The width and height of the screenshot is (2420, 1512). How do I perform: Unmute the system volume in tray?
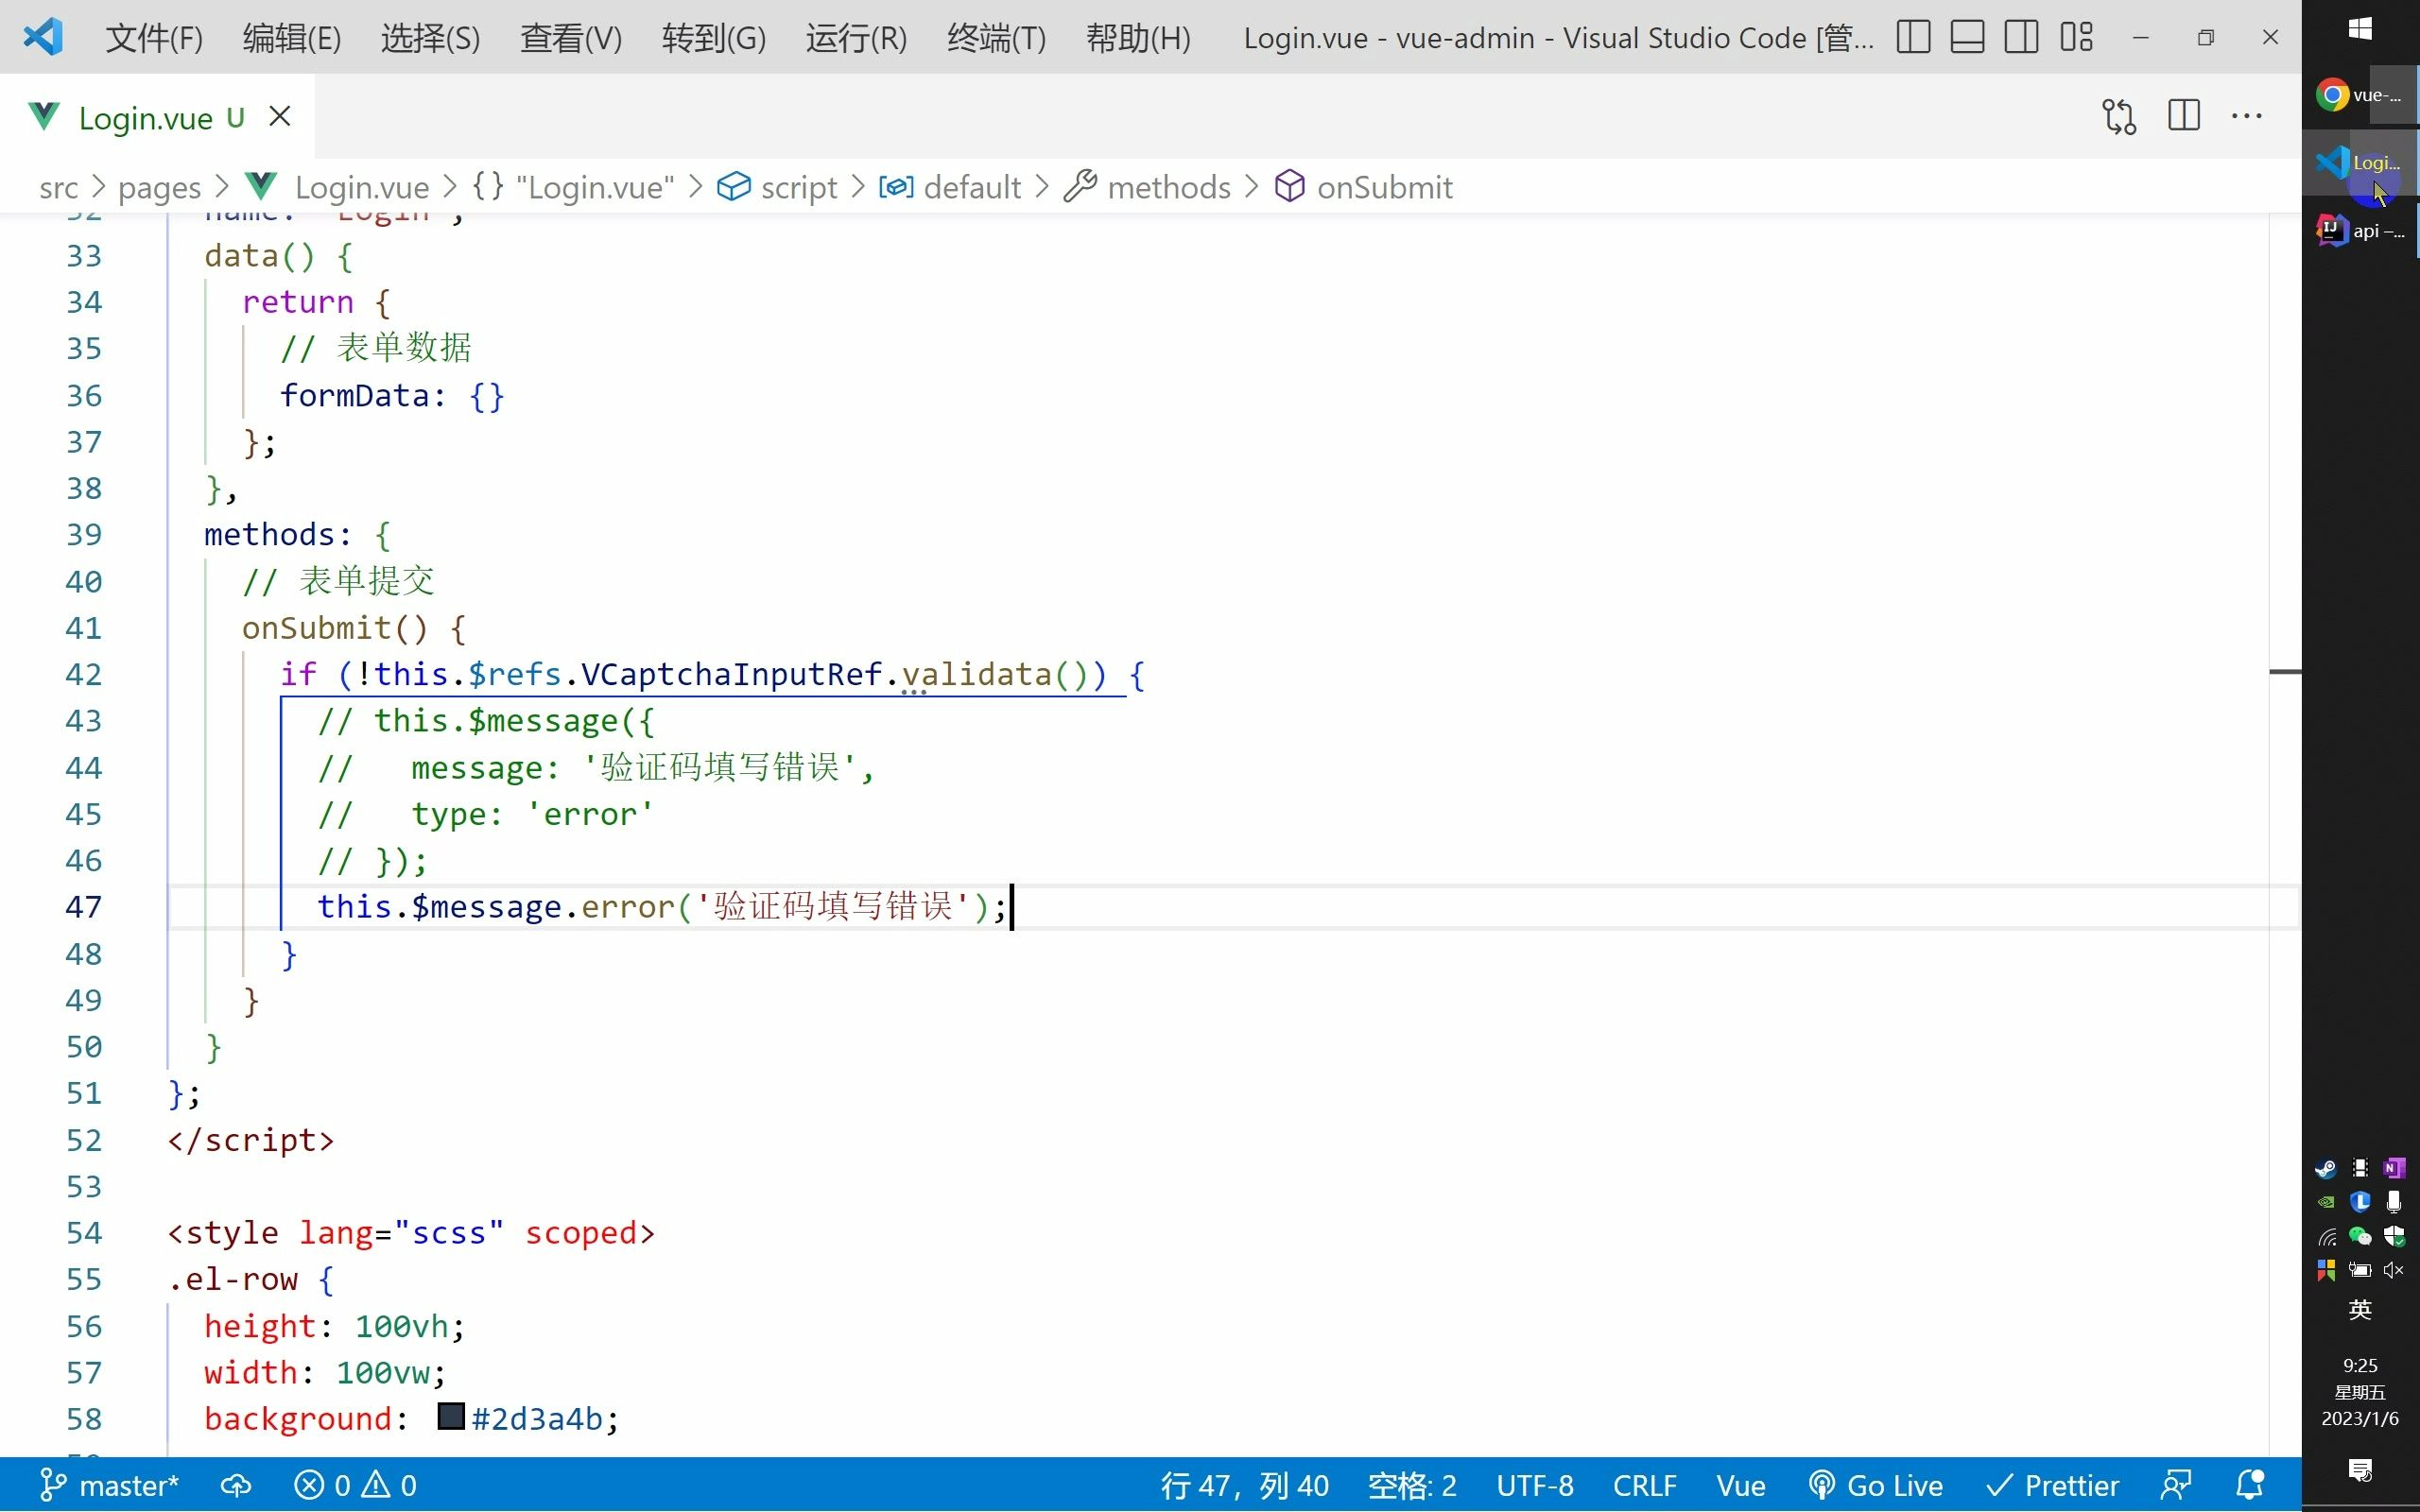coord(2394,1270)
